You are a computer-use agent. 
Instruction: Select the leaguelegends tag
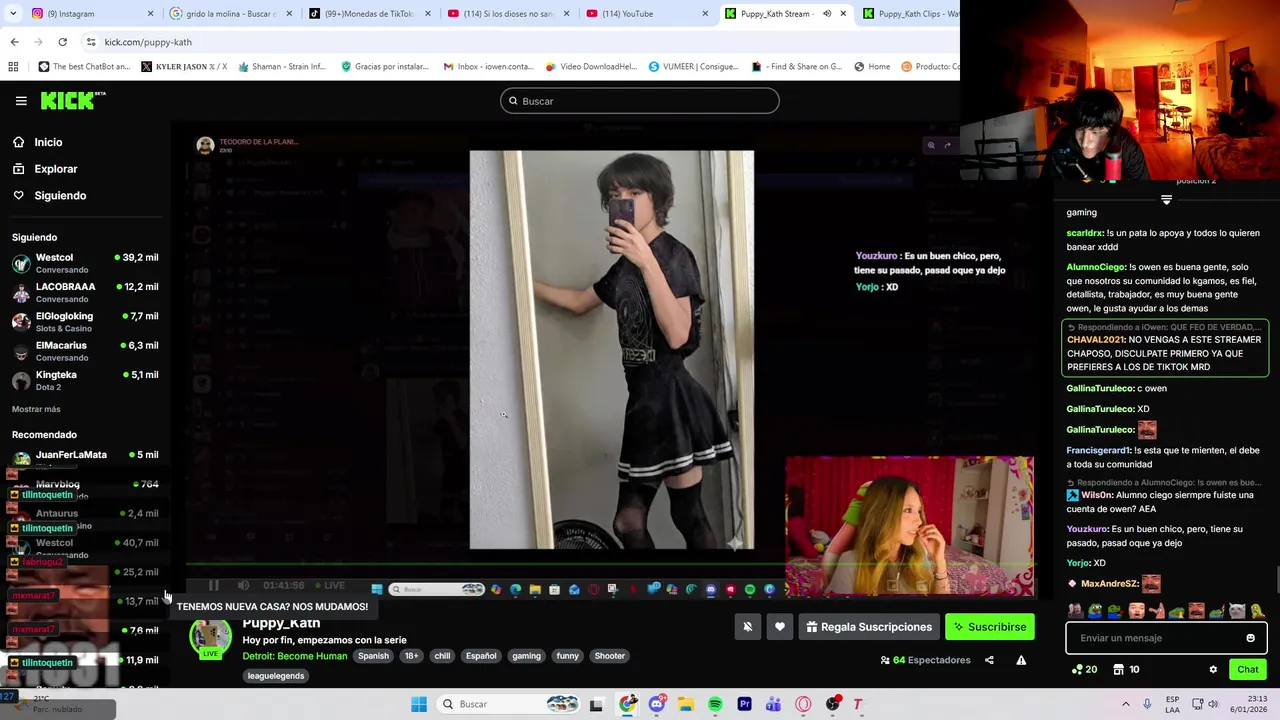pyautogui.click(x=276, y=676)
